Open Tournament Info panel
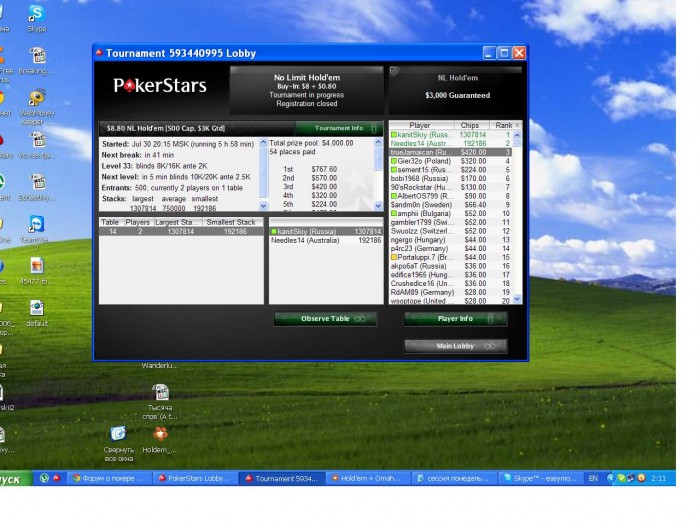700x525 pixels. 339,128
